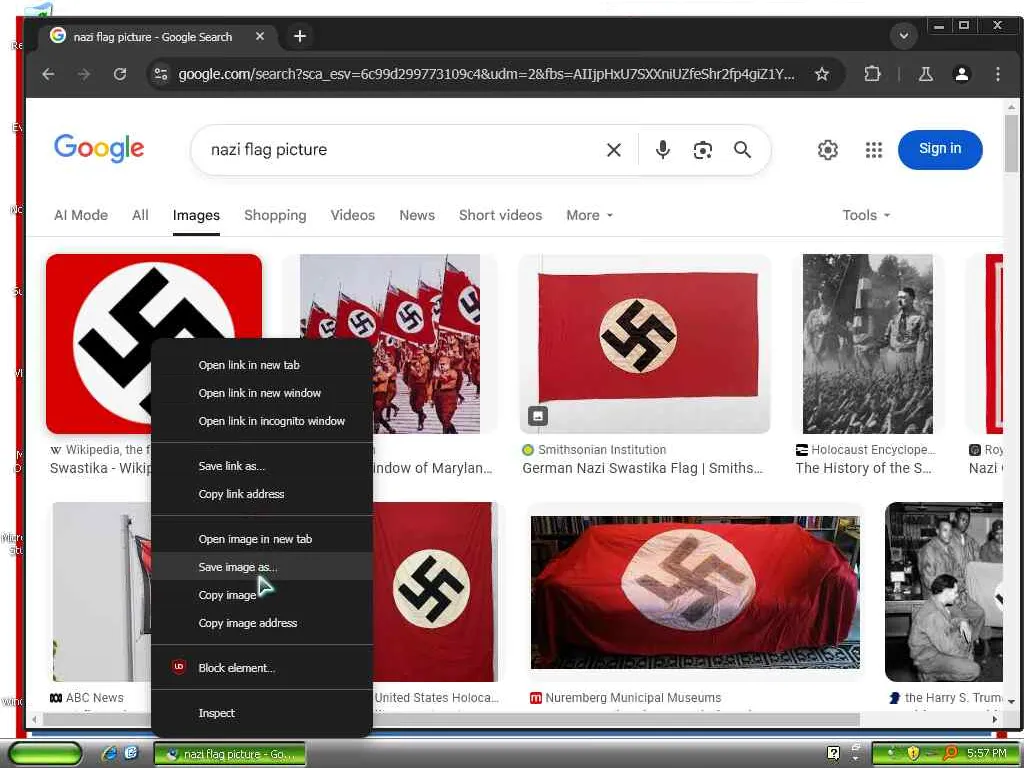Focus the Google search input field
The width and height of the screenshot is (1024, 768).
click(398, 150)
